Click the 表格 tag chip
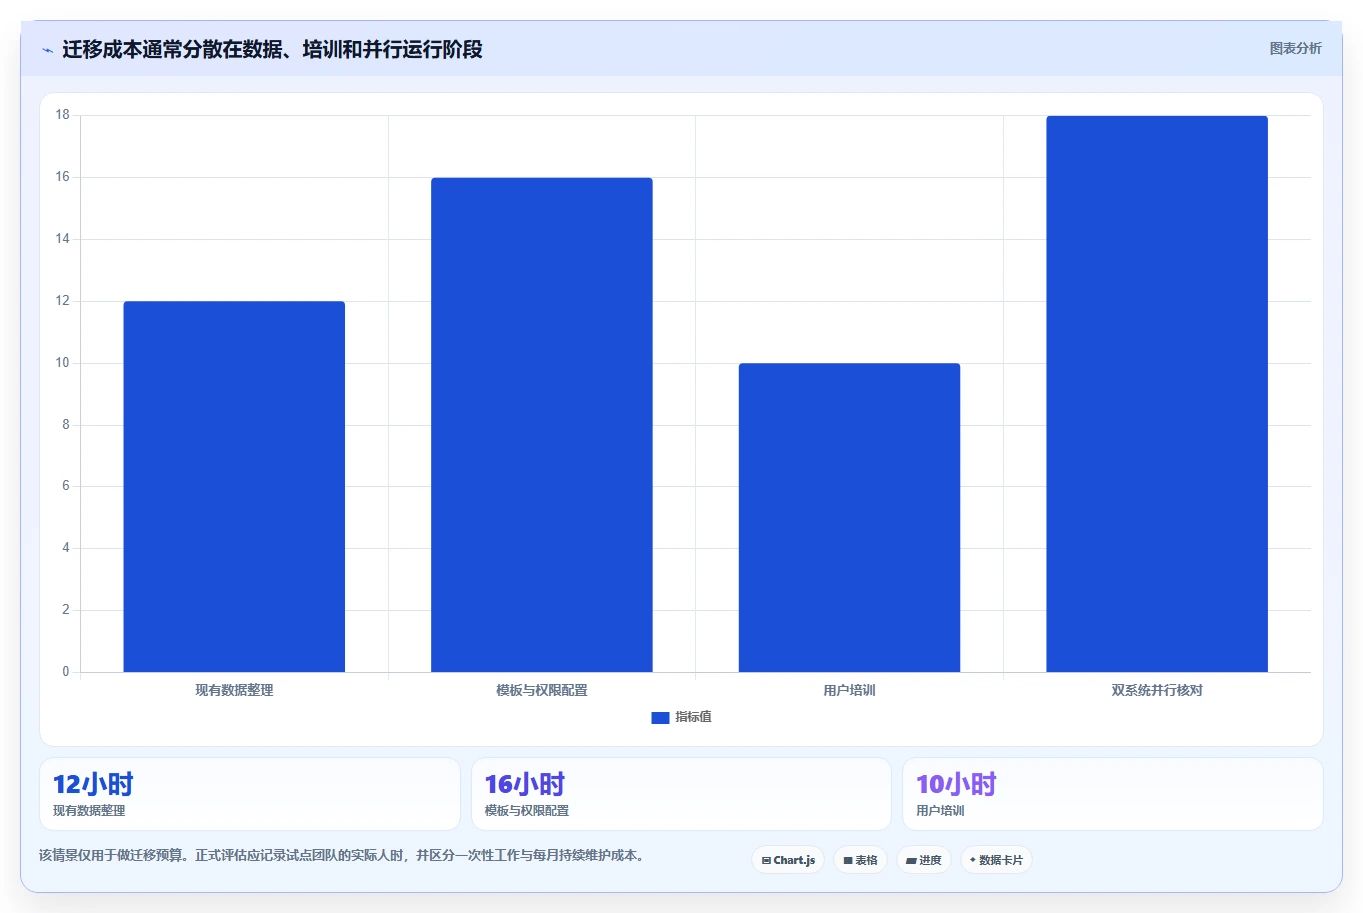The height and width of the screenshot is (913, 1363). [x=860, y=860]
